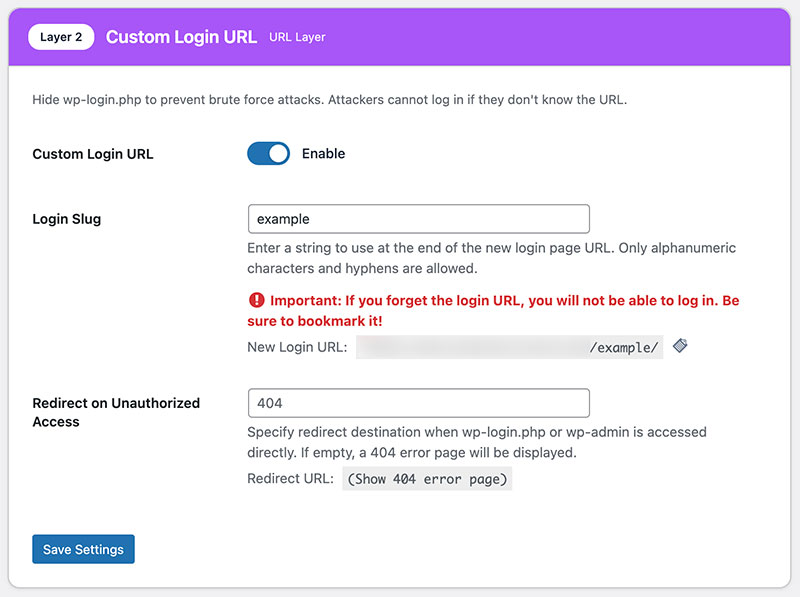This screenshot has width=800, height=597.
Task: Click the Login Slug input field
Action: [418, 219]
